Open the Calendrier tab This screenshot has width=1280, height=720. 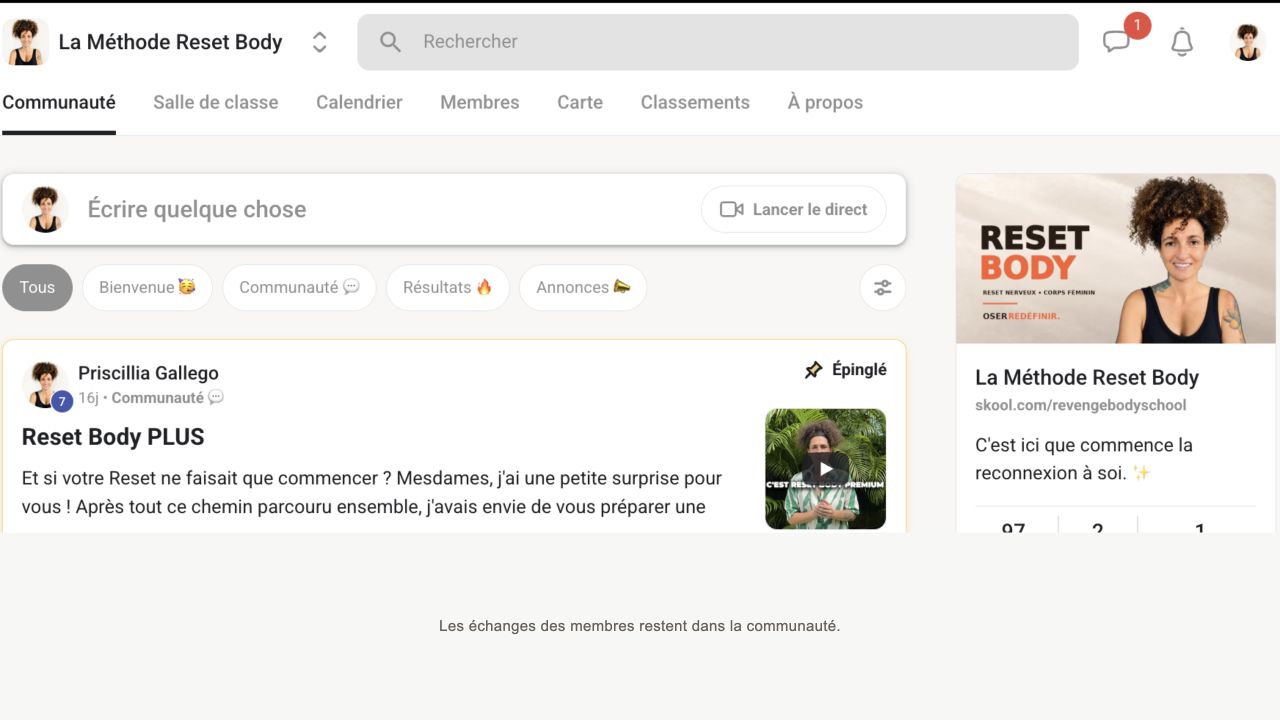(x=359, y=102)
